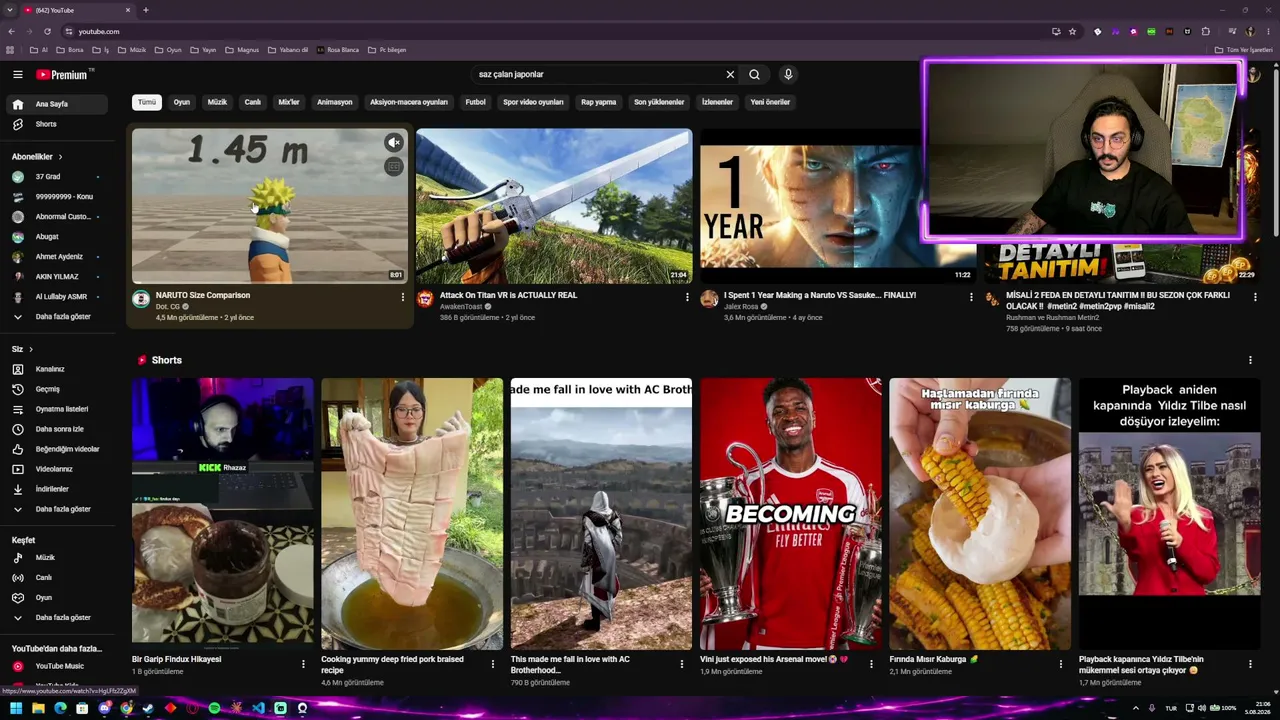Open the AC Brotherhood short thumbnail
This screenshot has width=1280, height=720.
[601, 514]
